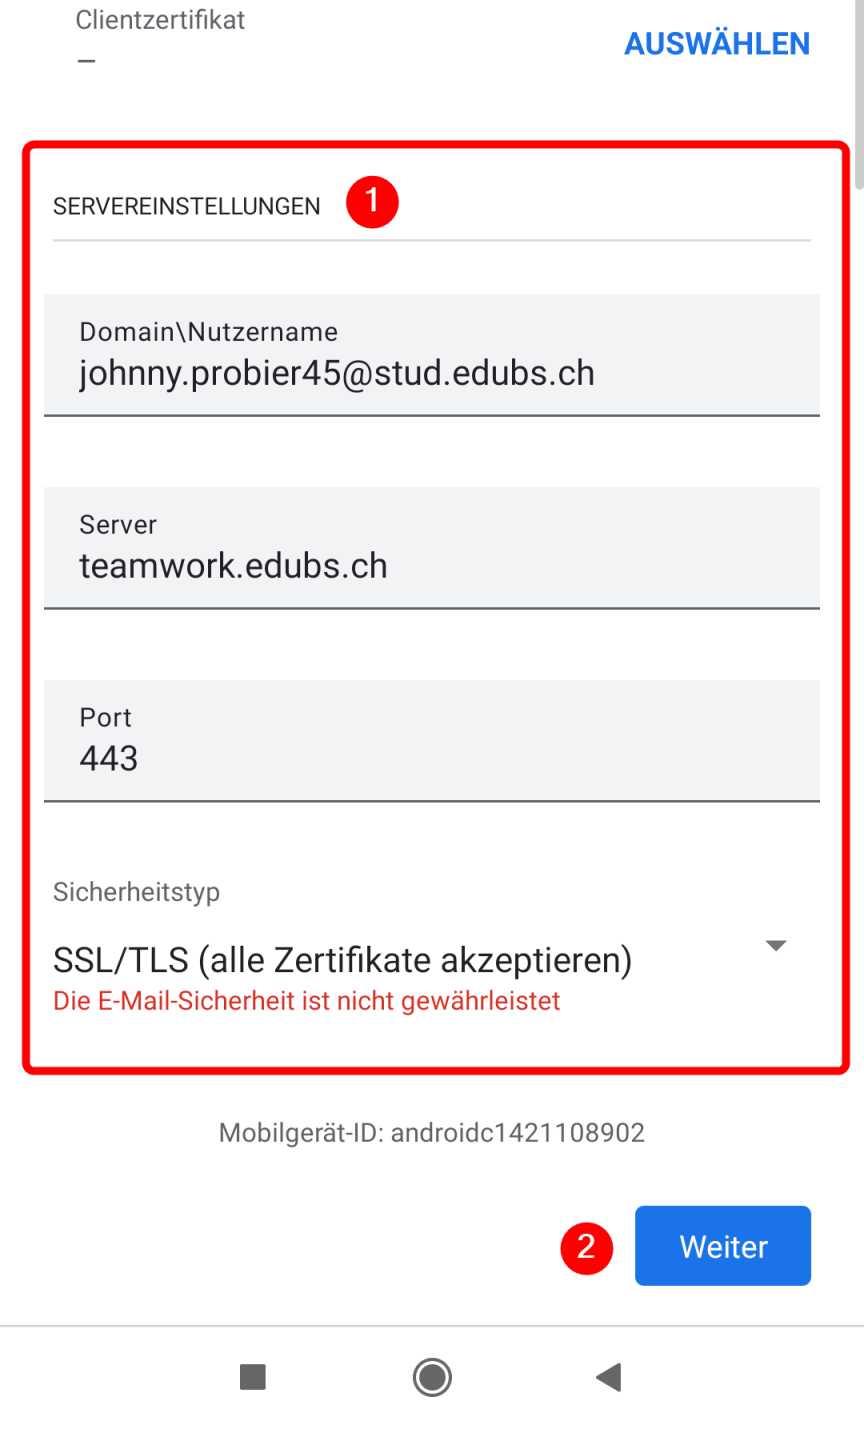Click the red number 1 badge
864x1429 pixels.
[x=372, y=202]
